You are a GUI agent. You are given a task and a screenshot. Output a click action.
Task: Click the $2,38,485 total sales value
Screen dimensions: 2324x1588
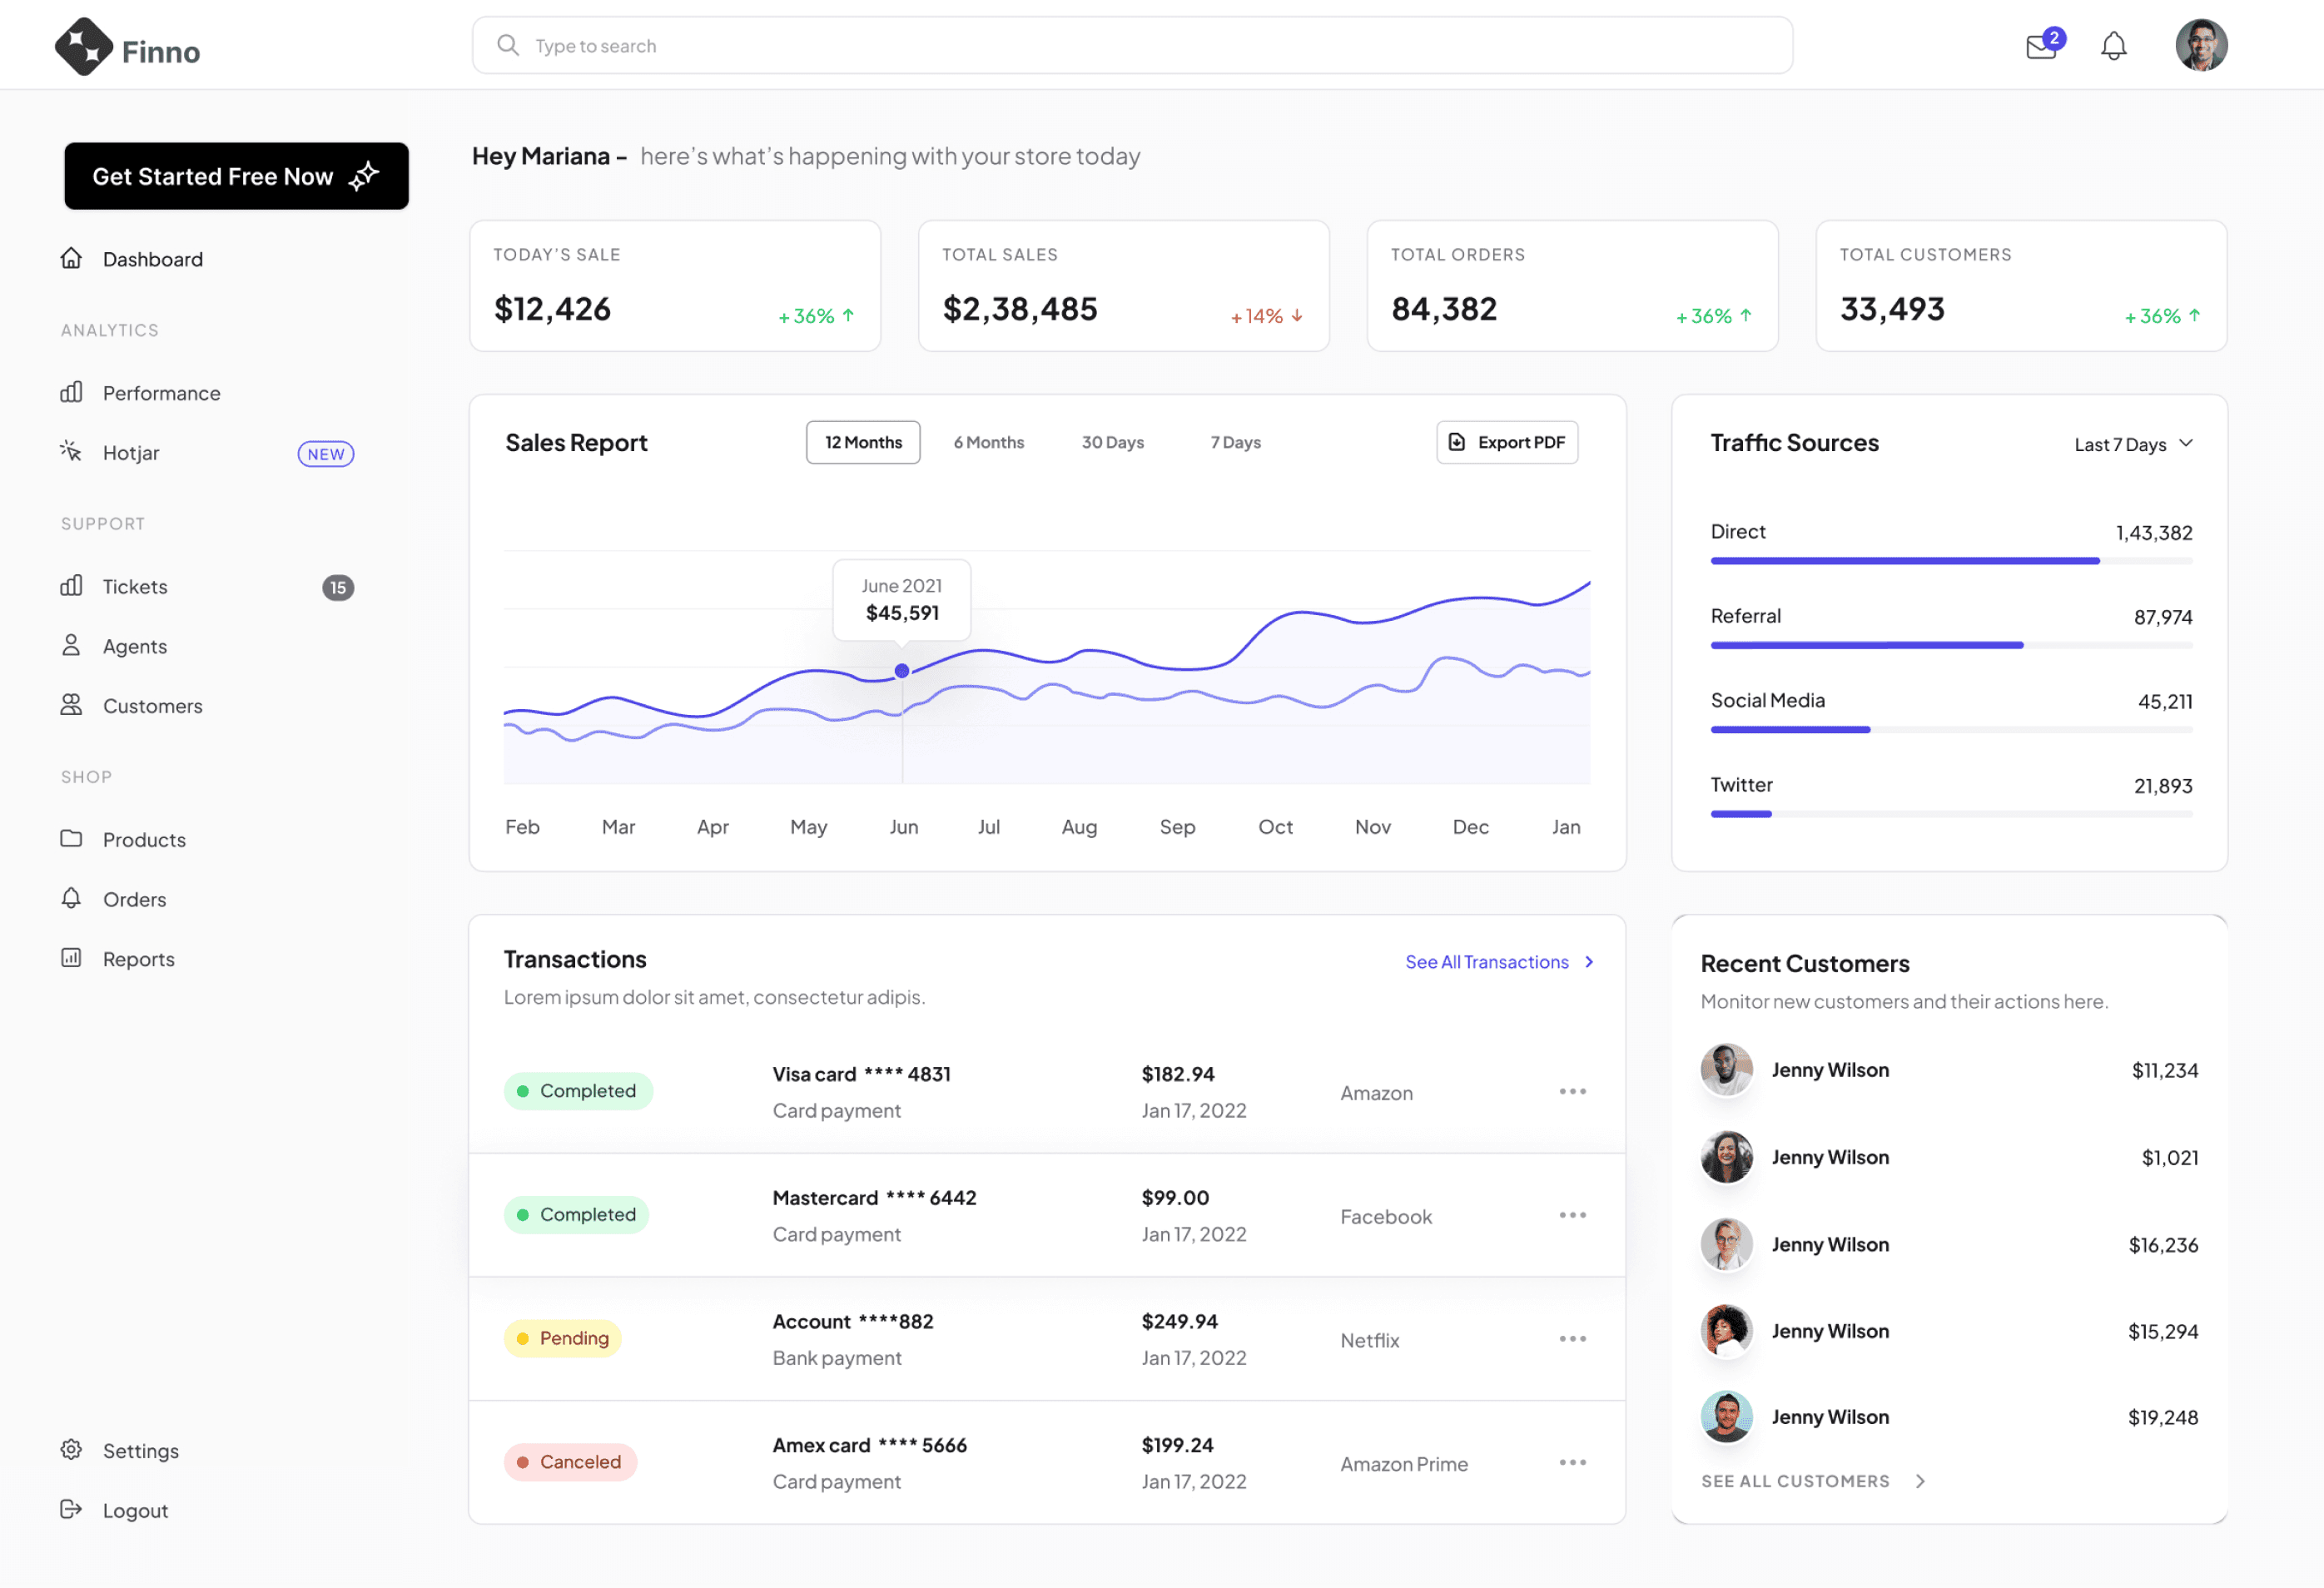(x=1020, y=309)
